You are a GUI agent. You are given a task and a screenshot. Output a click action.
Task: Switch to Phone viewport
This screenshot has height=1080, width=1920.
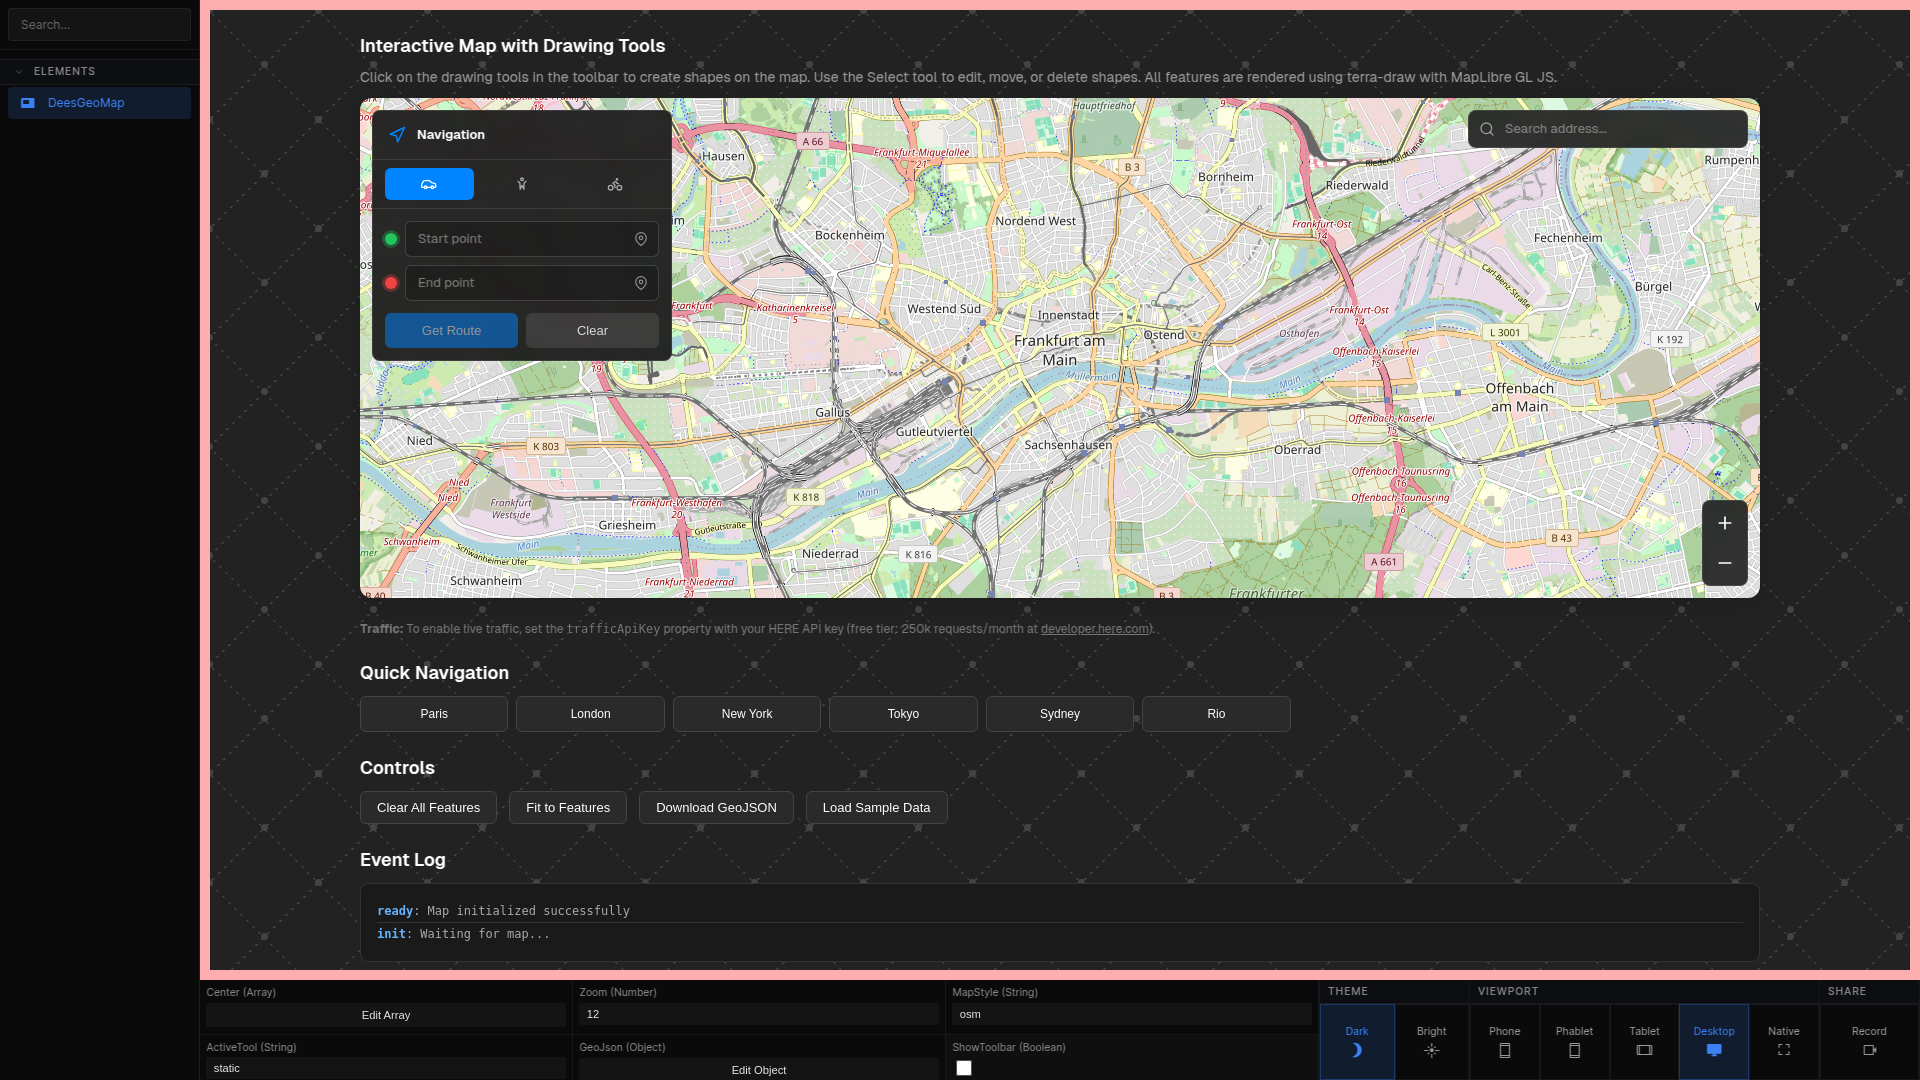tap(1504, 1041)
